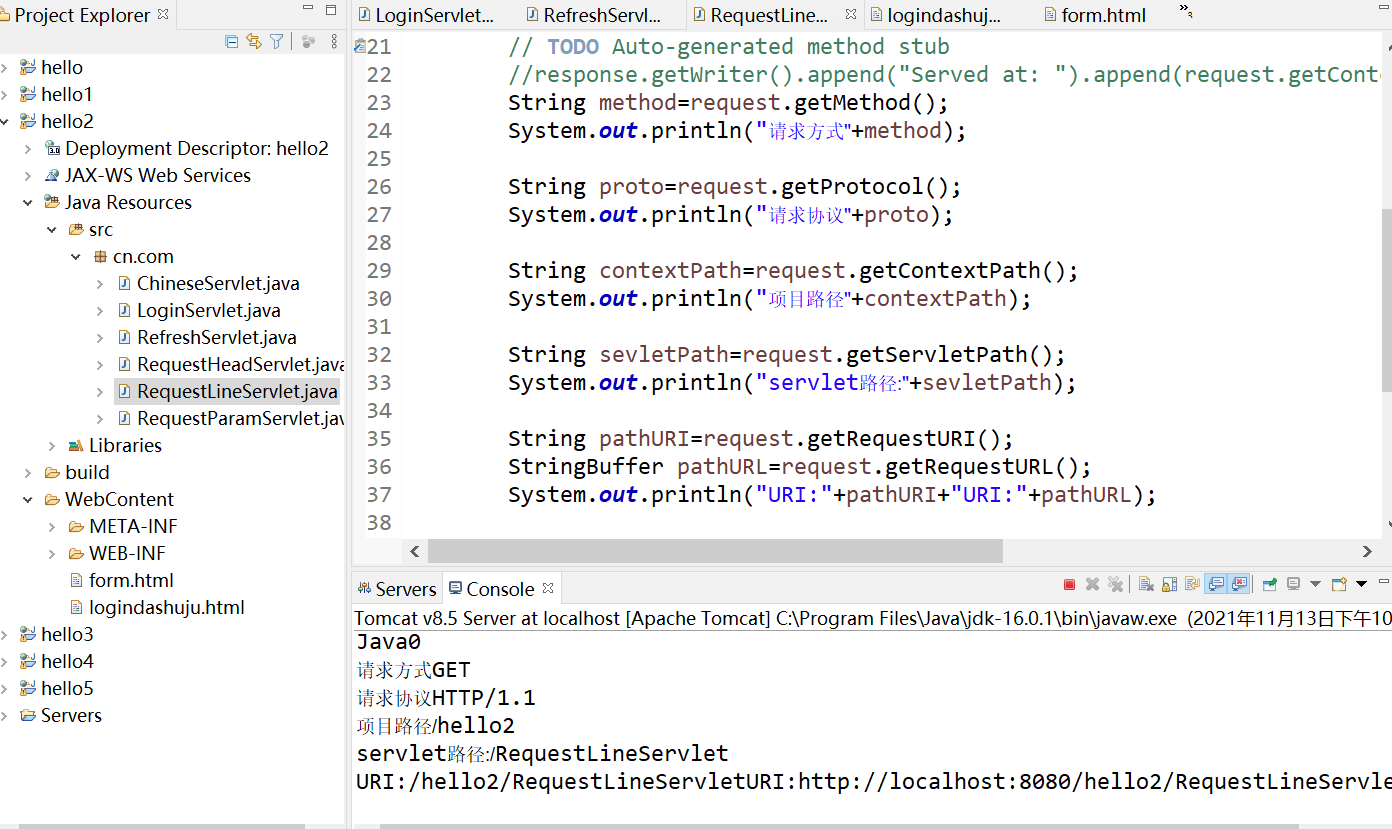Screen dimensions: 1392x829
Task: Collapse all items in Project Explorer
Action: pyautogui.click(x=231, y=41)
